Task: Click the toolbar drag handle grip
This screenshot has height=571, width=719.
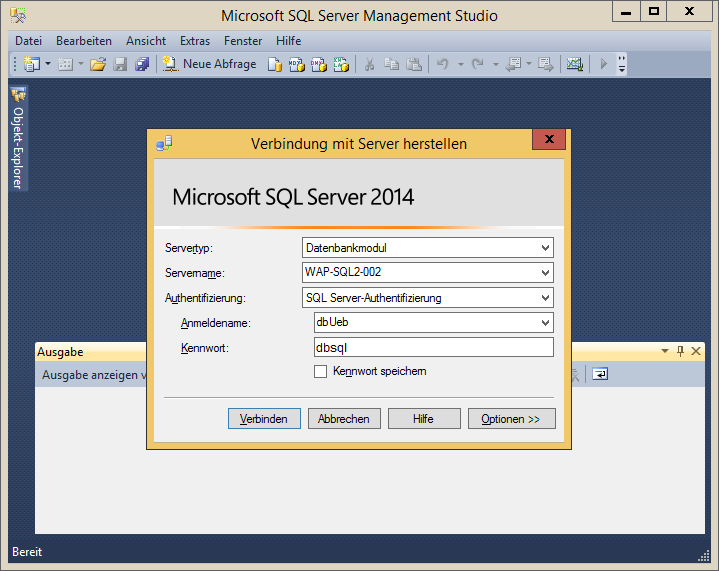Action: (x=15, y=64)
